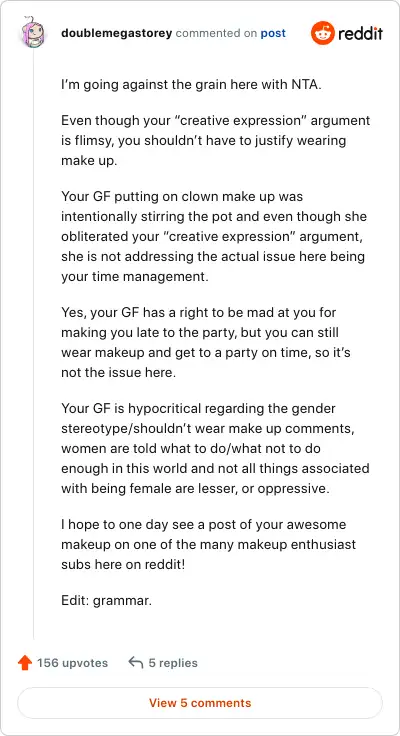Viewport: 400px width, 736px height.
Task: Click the "your time management" line
Action: click(134, 276)
